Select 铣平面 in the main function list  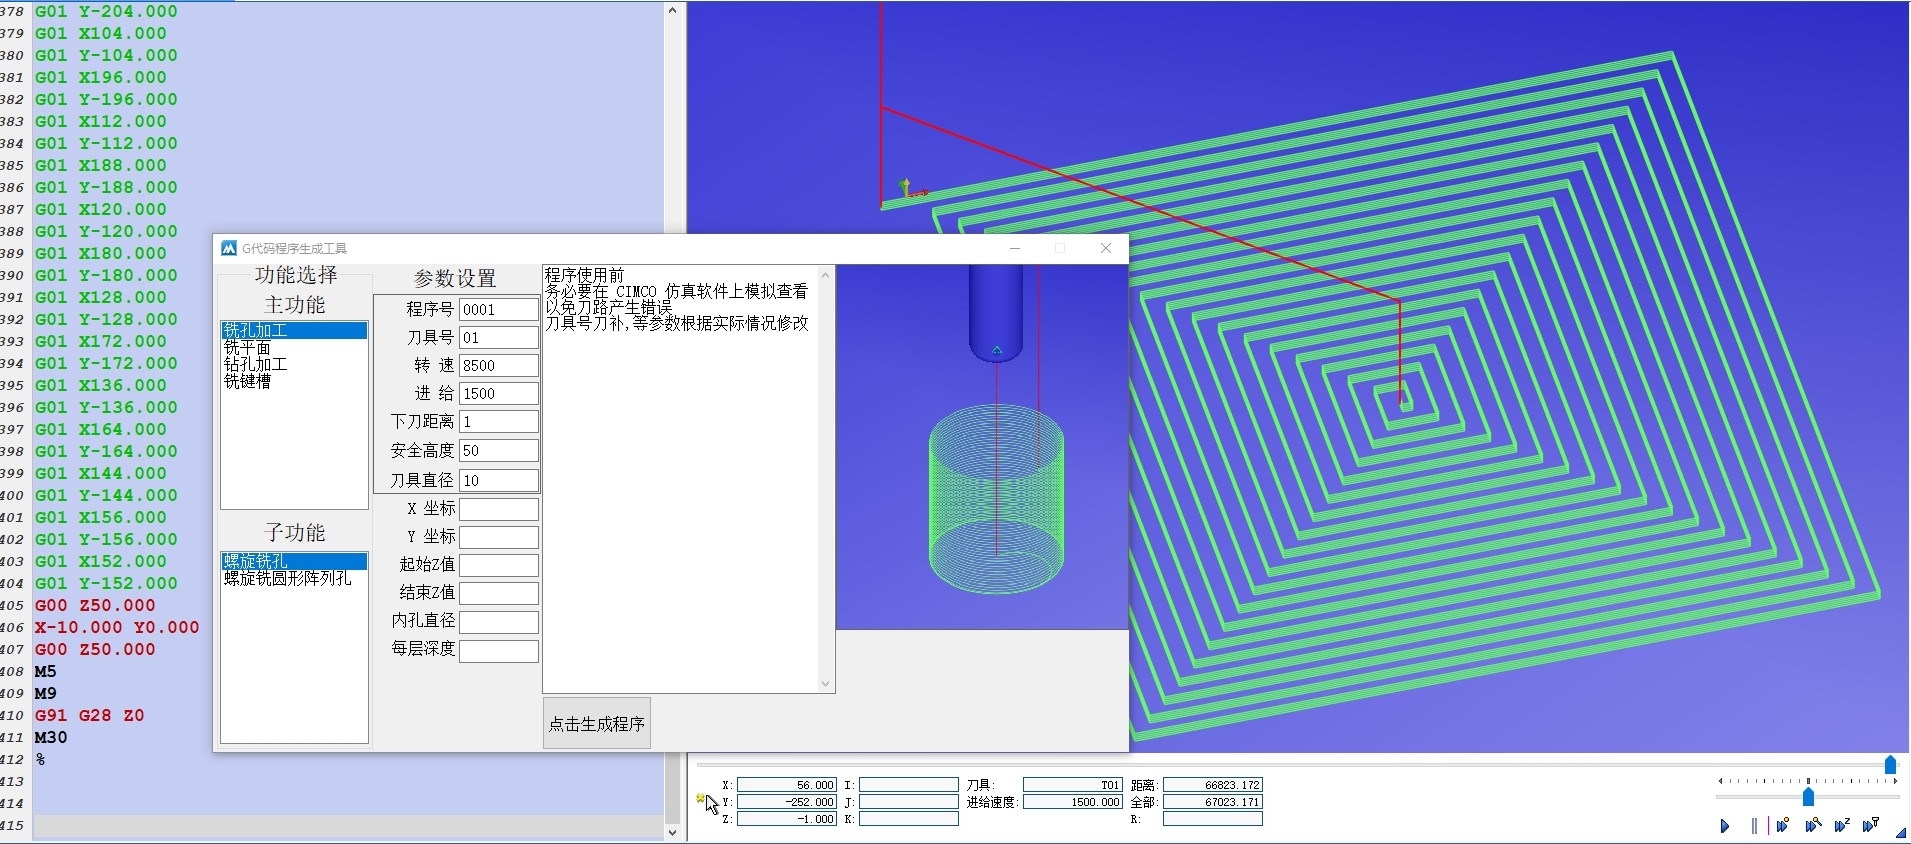click(x=294, y=347)
